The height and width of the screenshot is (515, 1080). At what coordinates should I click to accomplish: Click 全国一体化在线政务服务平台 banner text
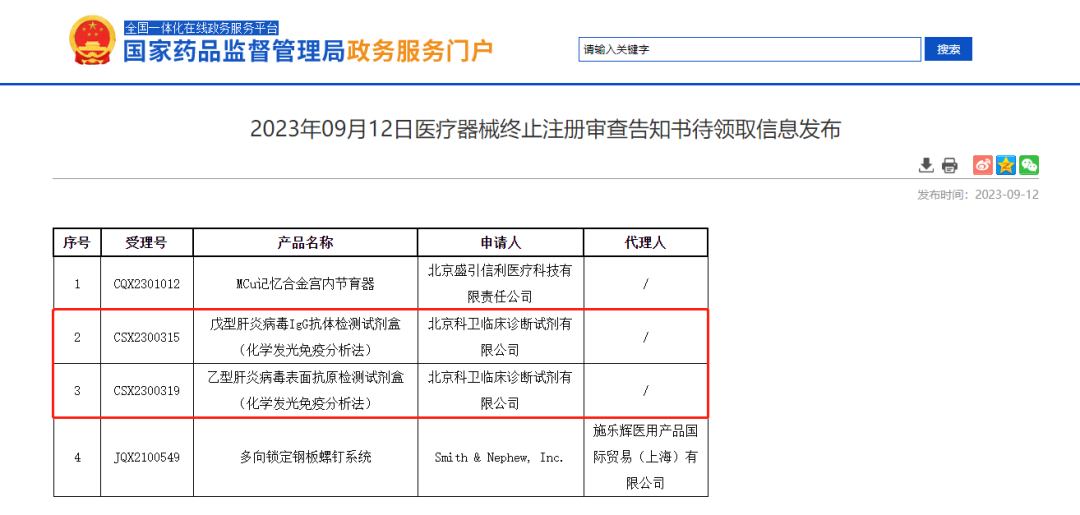coord(201,28)
